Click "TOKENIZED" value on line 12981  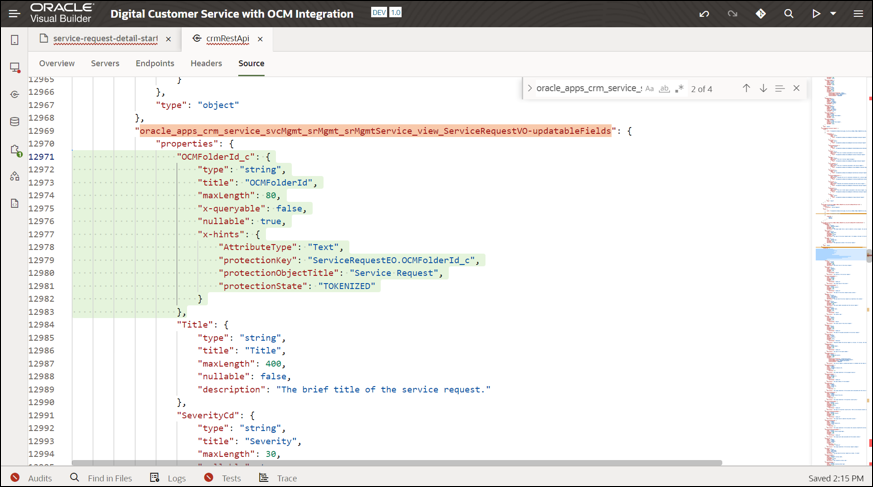point(347,286)
